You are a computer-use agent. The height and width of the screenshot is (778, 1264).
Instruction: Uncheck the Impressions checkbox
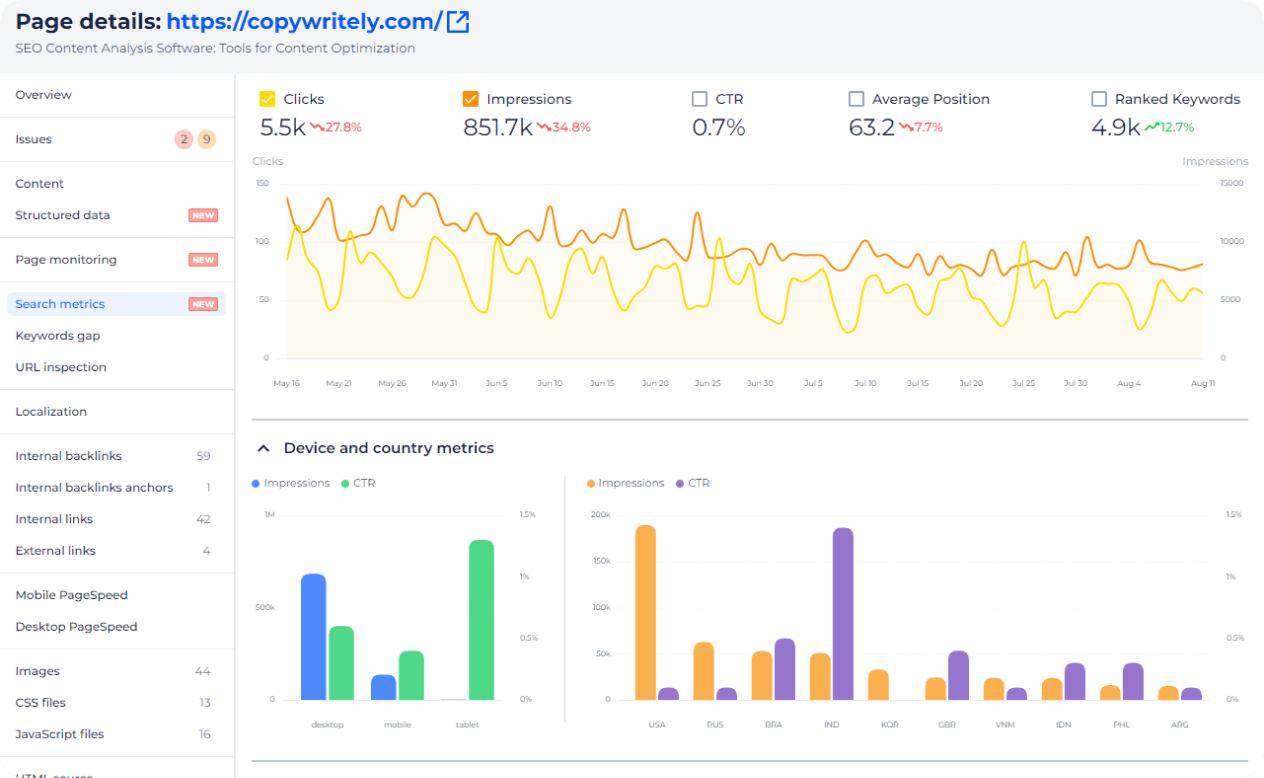pos(470,99)
